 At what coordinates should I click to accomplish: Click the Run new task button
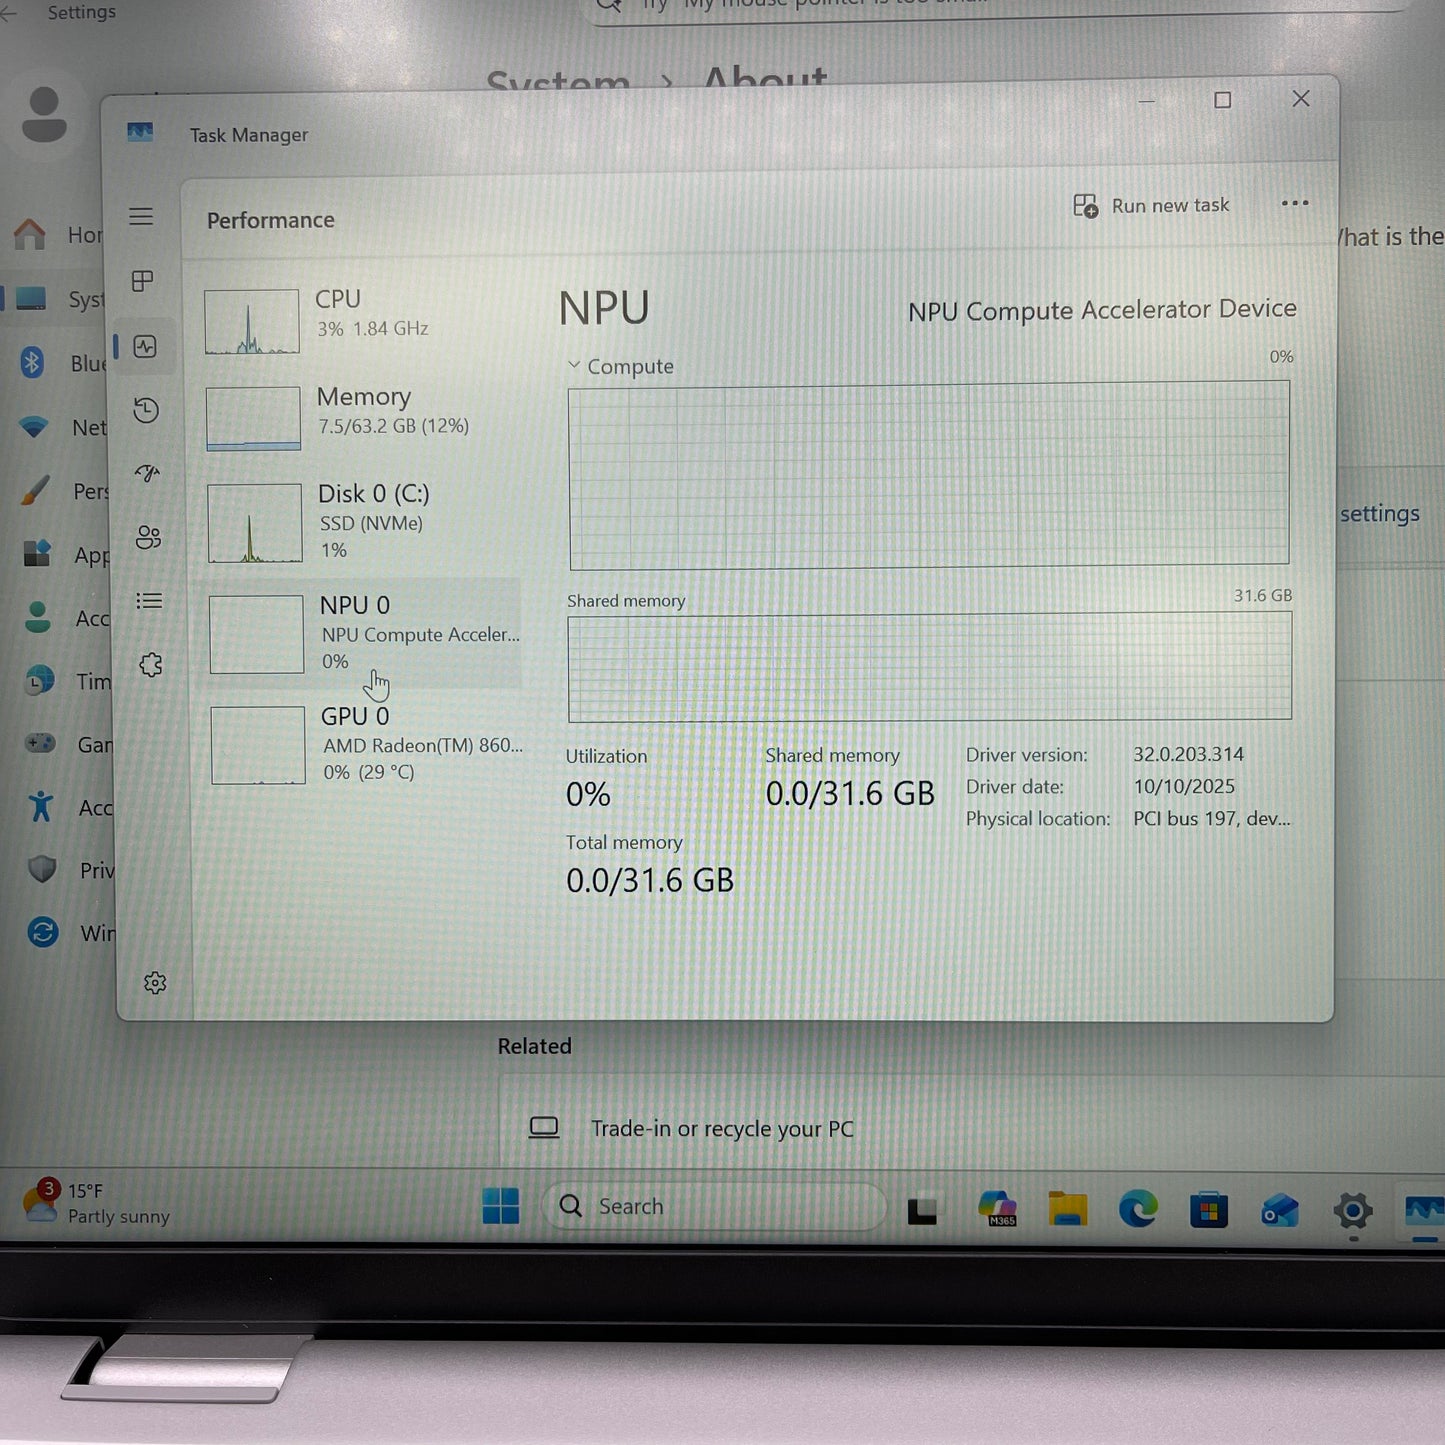(x=1151, y=205)
